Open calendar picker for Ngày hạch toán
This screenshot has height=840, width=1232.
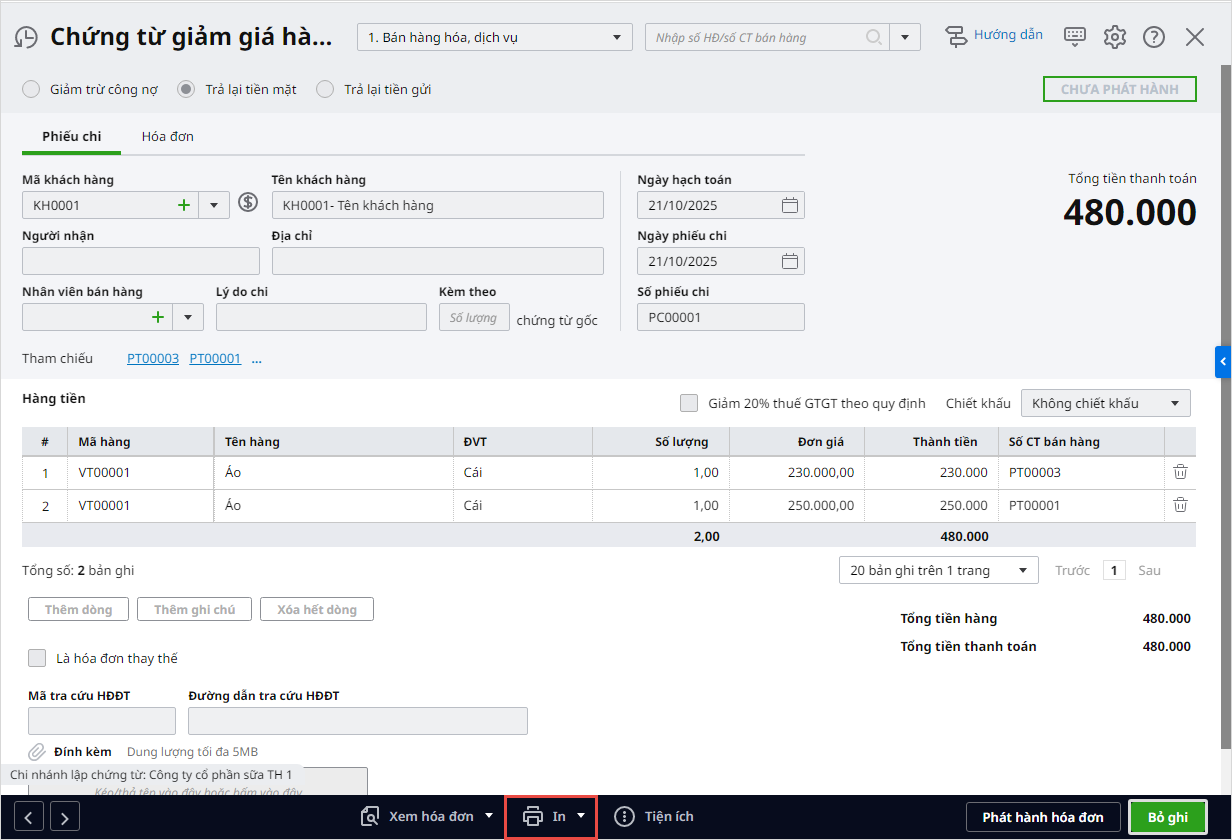(789, 205)
